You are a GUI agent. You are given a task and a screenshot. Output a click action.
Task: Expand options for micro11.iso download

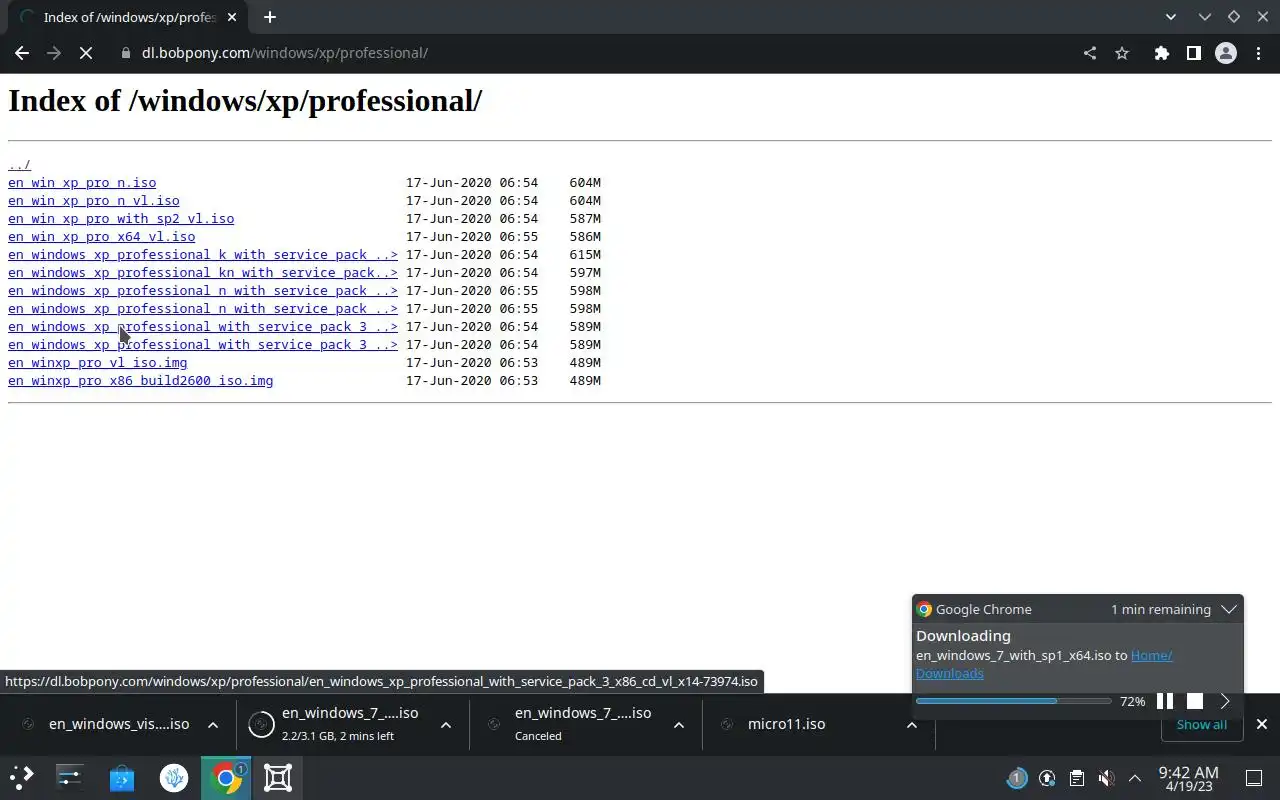pos(912,725)
